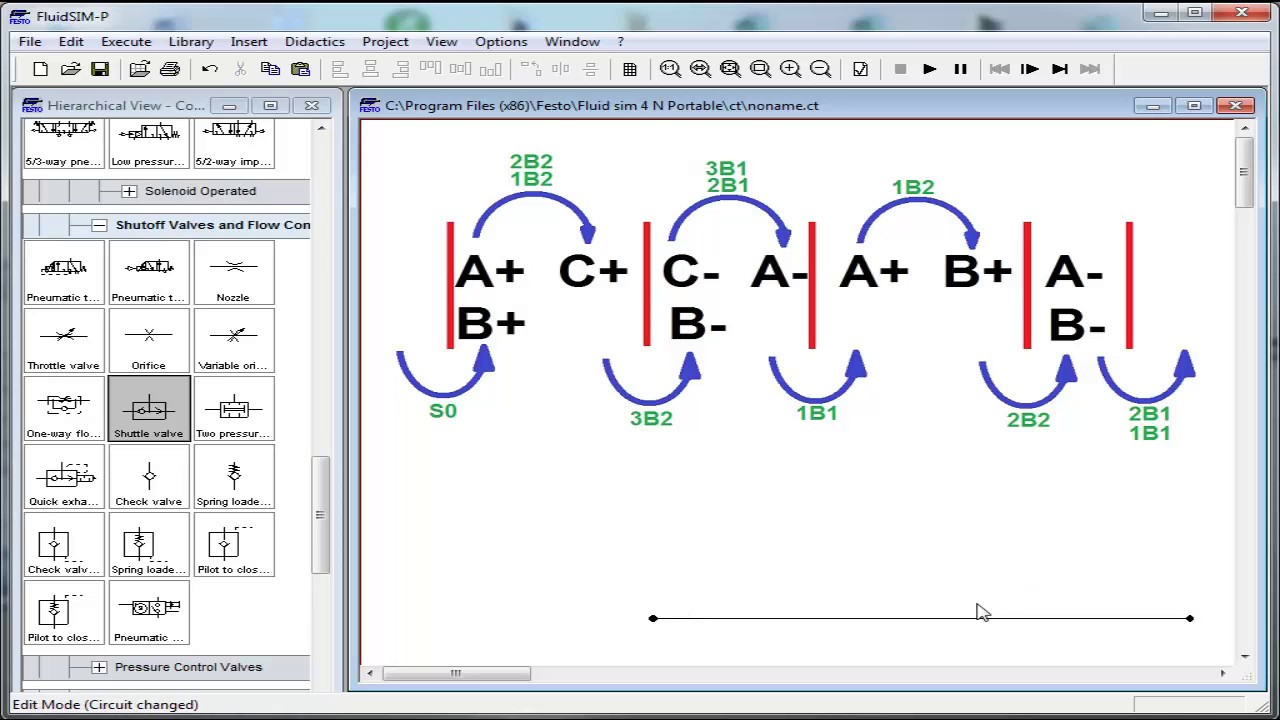Create a new circuit file
The image size is (1280, 720).
(40, 69)
